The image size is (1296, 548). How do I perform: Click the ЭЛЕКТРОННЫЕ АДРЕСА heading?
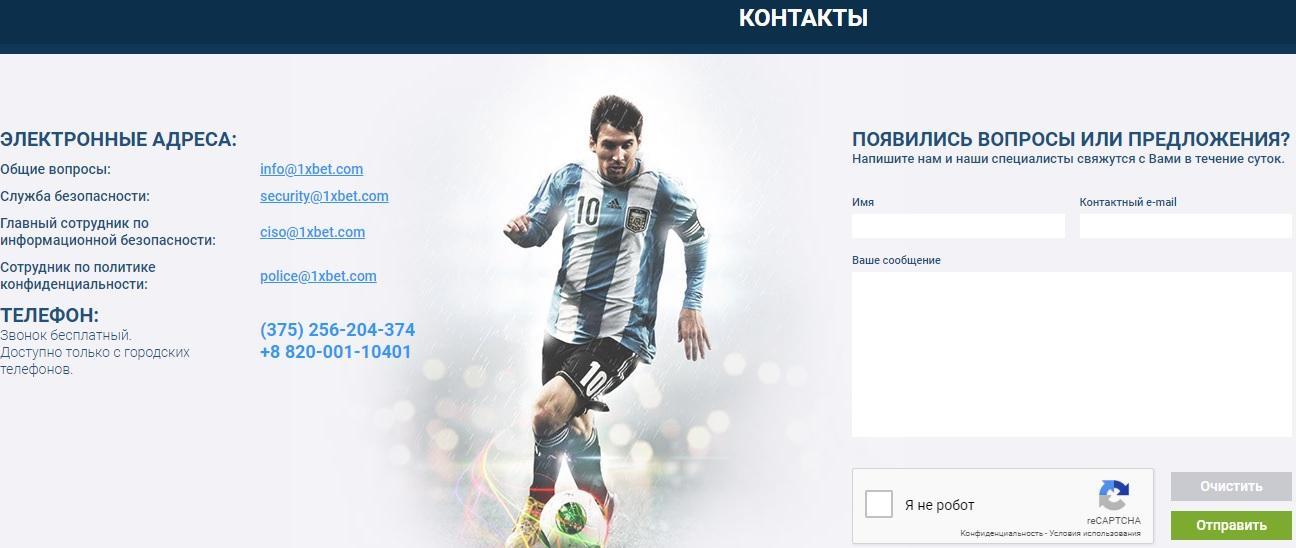[119, 139]
